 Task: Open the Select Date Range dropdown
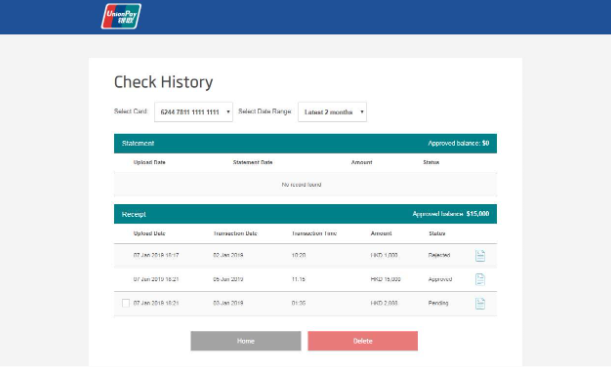click(x=332, y=112)
